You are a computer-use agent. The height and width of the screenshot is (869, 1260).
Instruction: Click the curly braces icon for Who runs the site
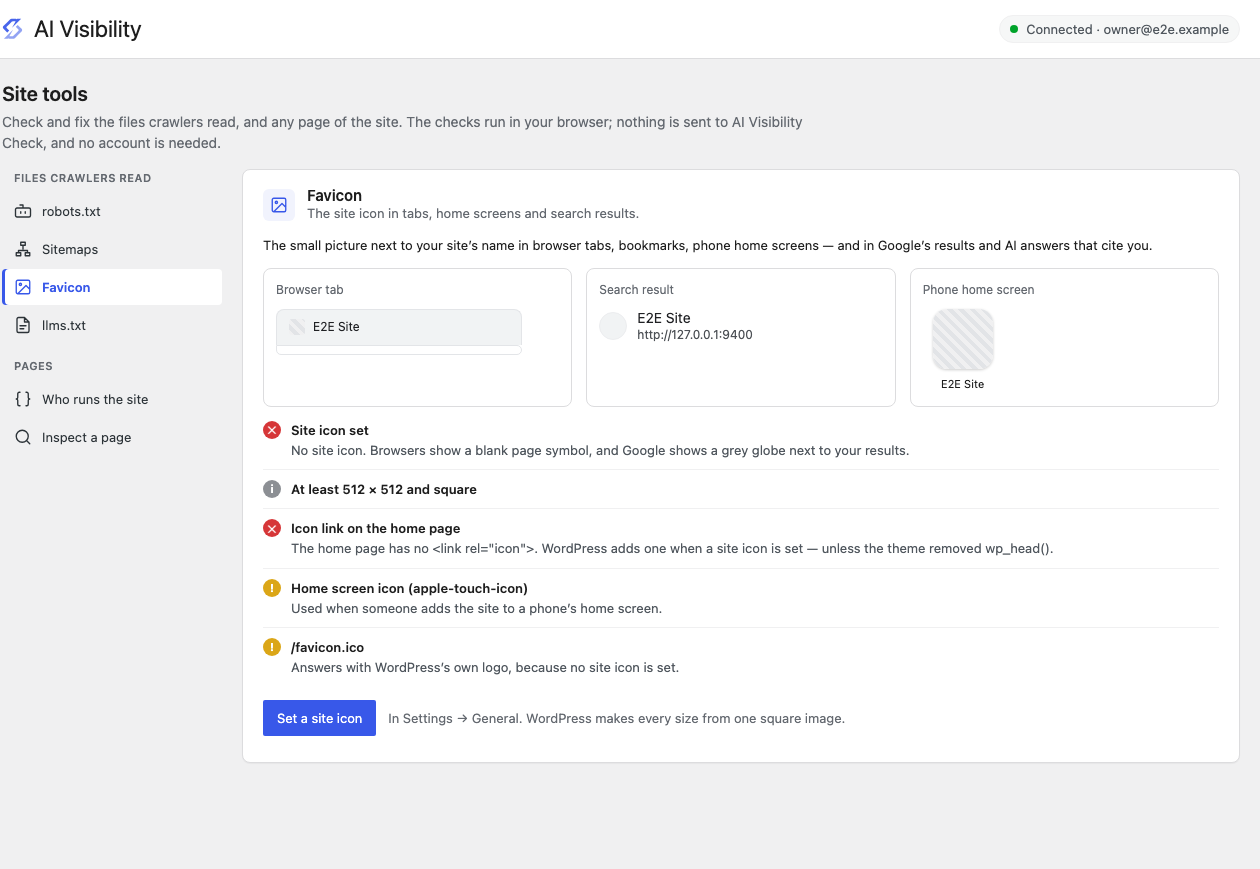pos(23,400)
